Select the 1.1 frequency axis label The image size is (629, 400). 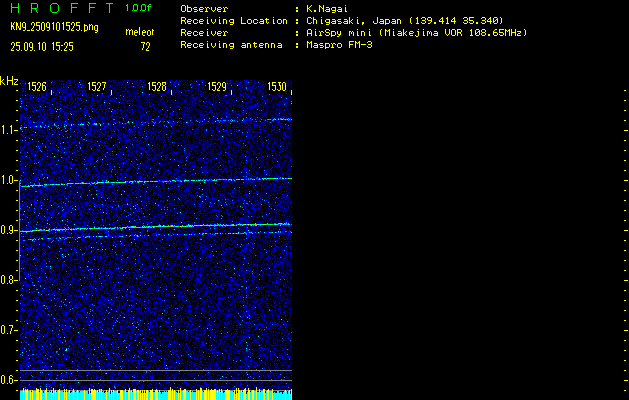click(7, 130)
